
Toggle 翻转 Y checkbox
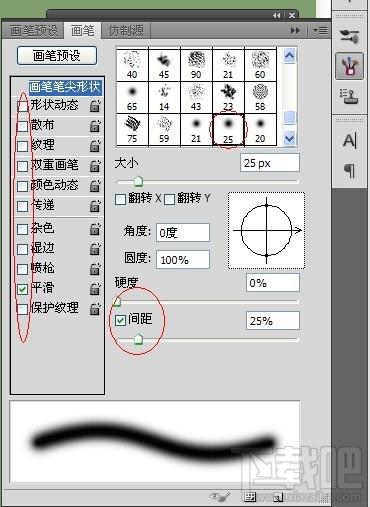tap(170, 200)
